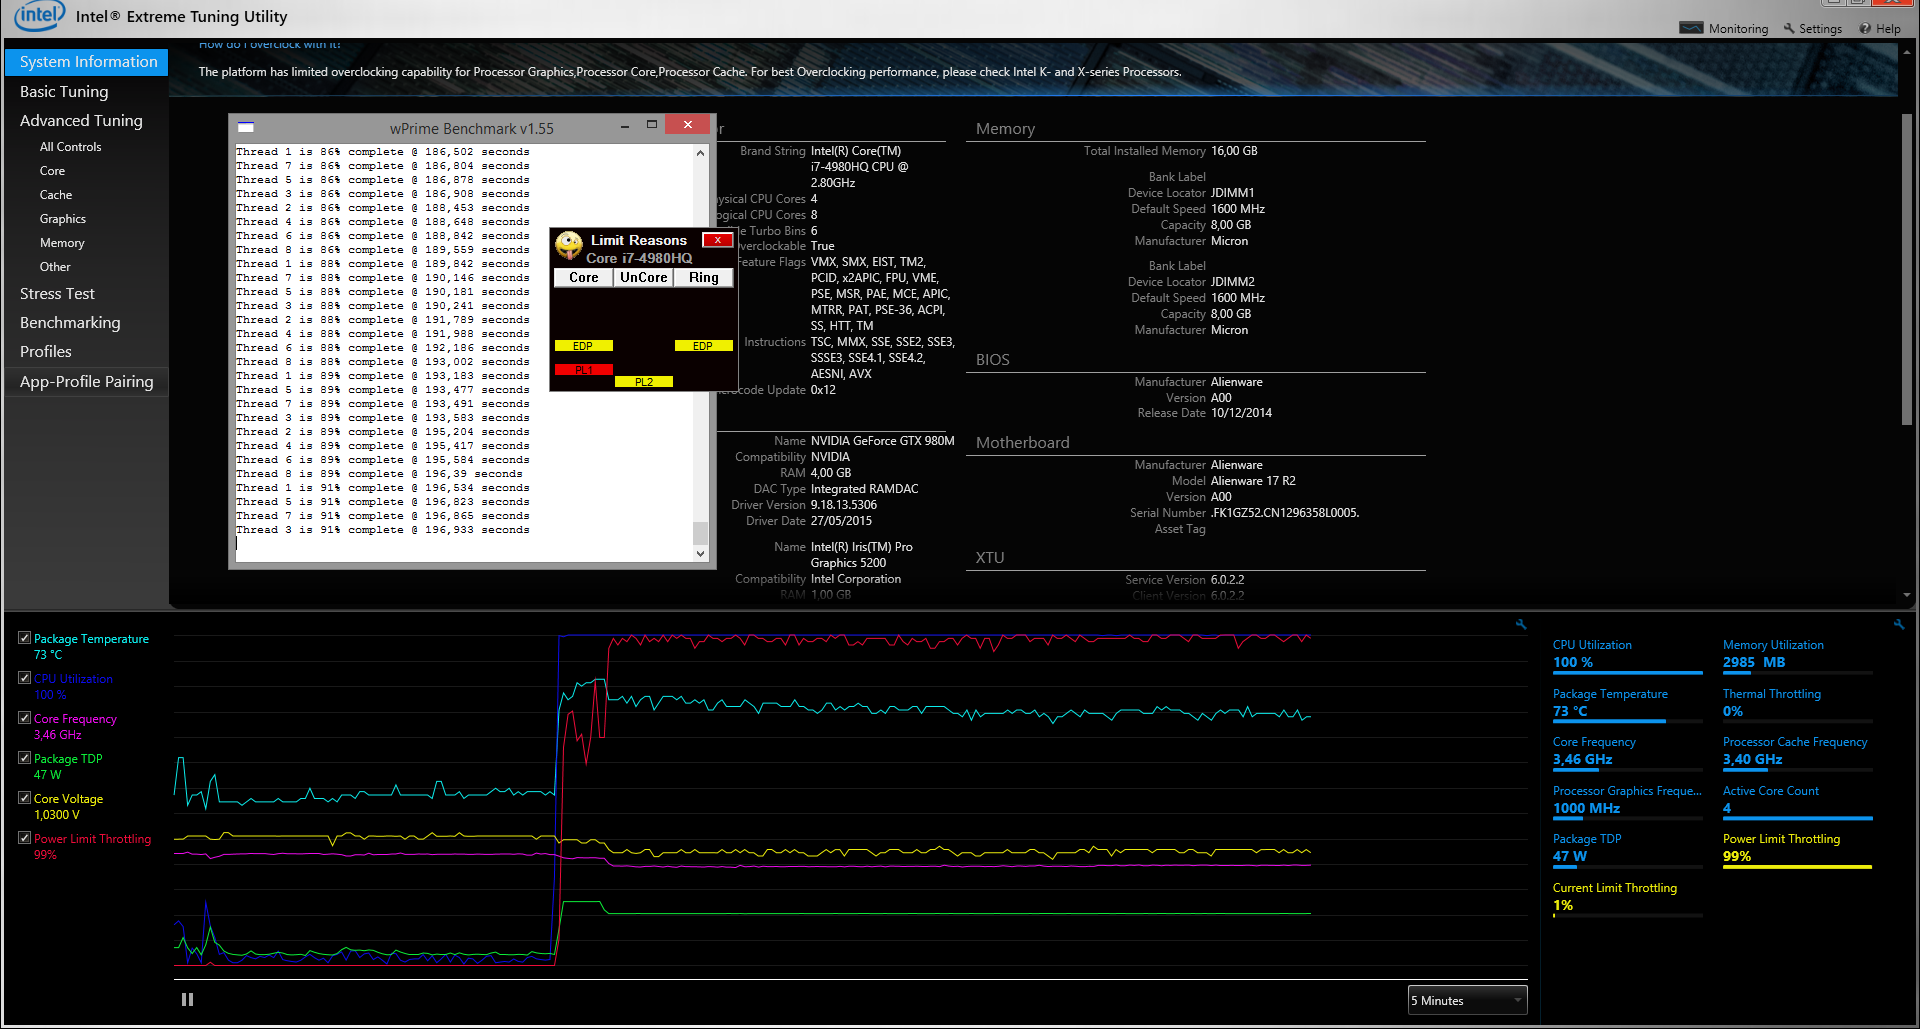Click UnCore button in Limit Reasons
This screenshot has width=1920, height=1029.
click(x=644, y=278)
